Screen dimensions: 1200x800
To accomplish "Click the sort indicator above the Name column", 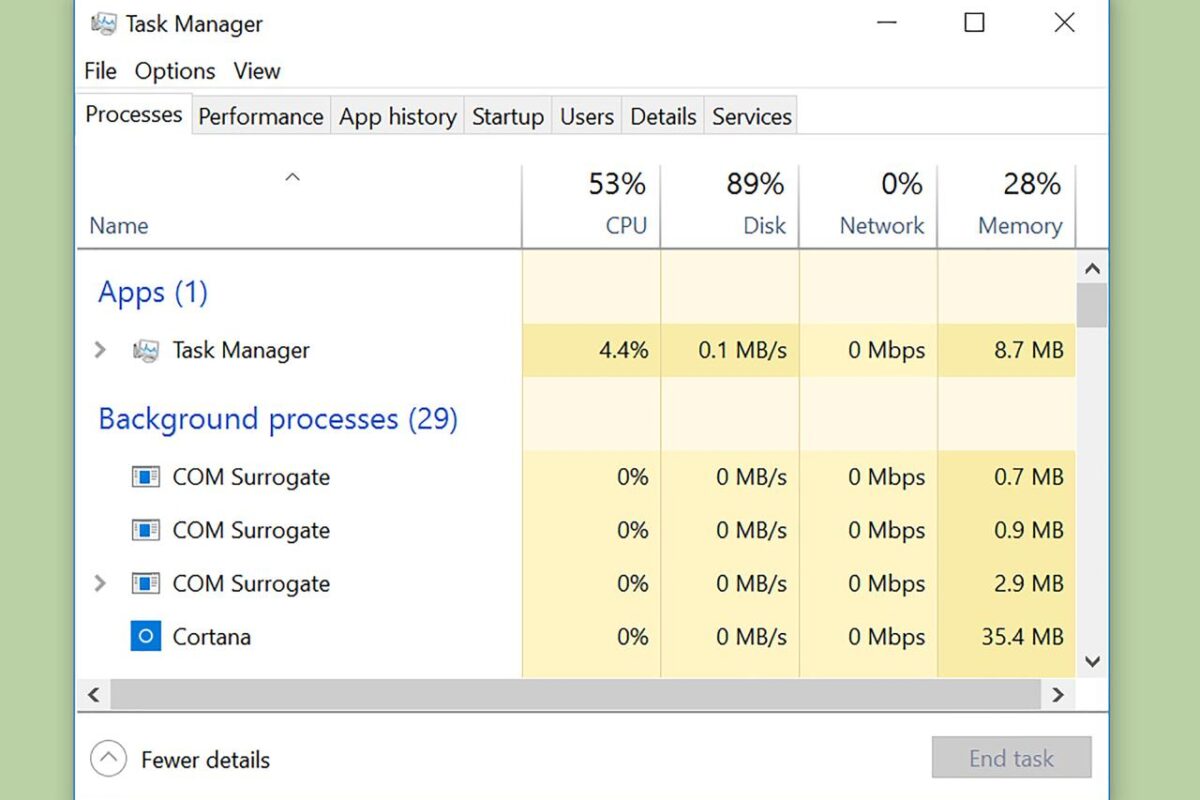I will tap(292, 177).
